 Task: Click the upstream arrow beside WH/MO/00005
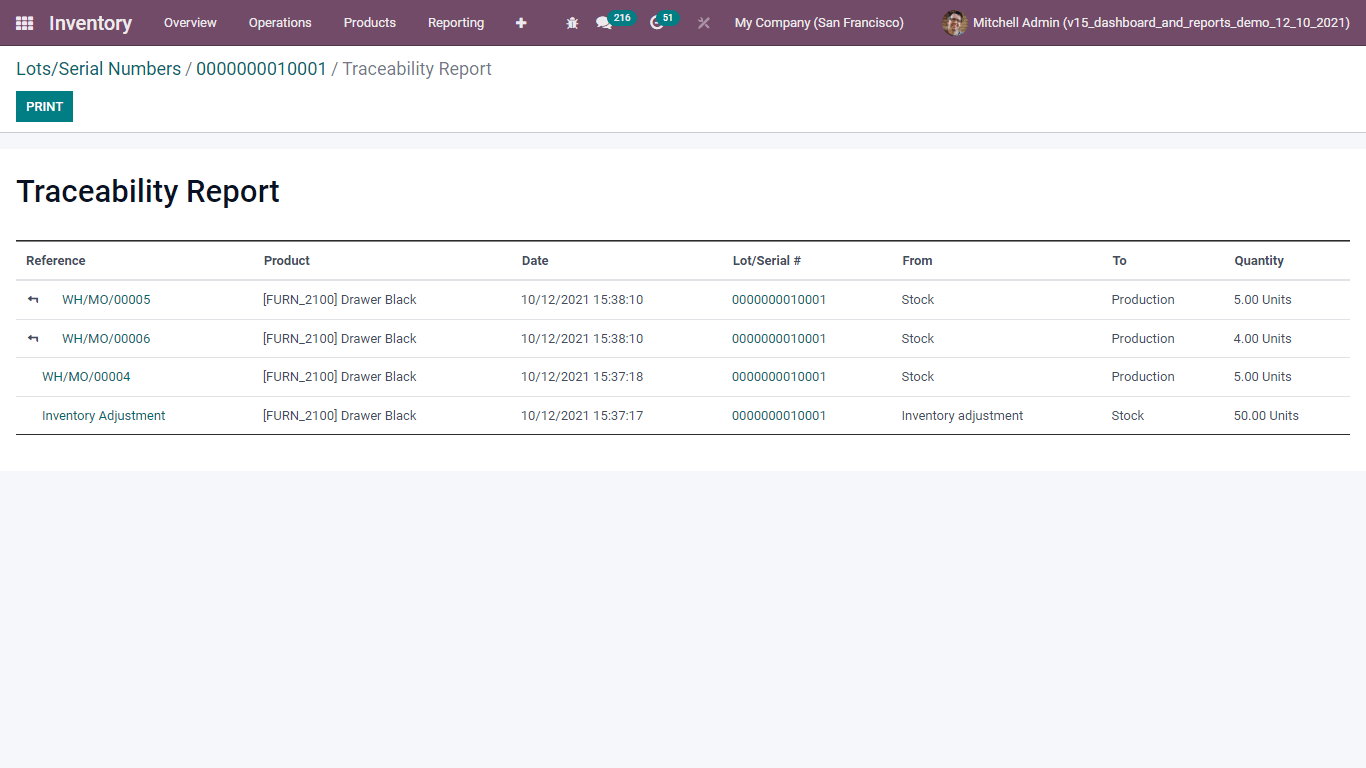click(x=31, y=299)
